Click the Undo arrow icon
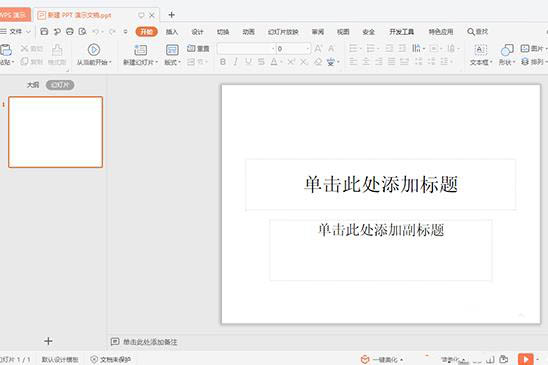548x365 pixels. pyautogui.click(x=96, y=31)
